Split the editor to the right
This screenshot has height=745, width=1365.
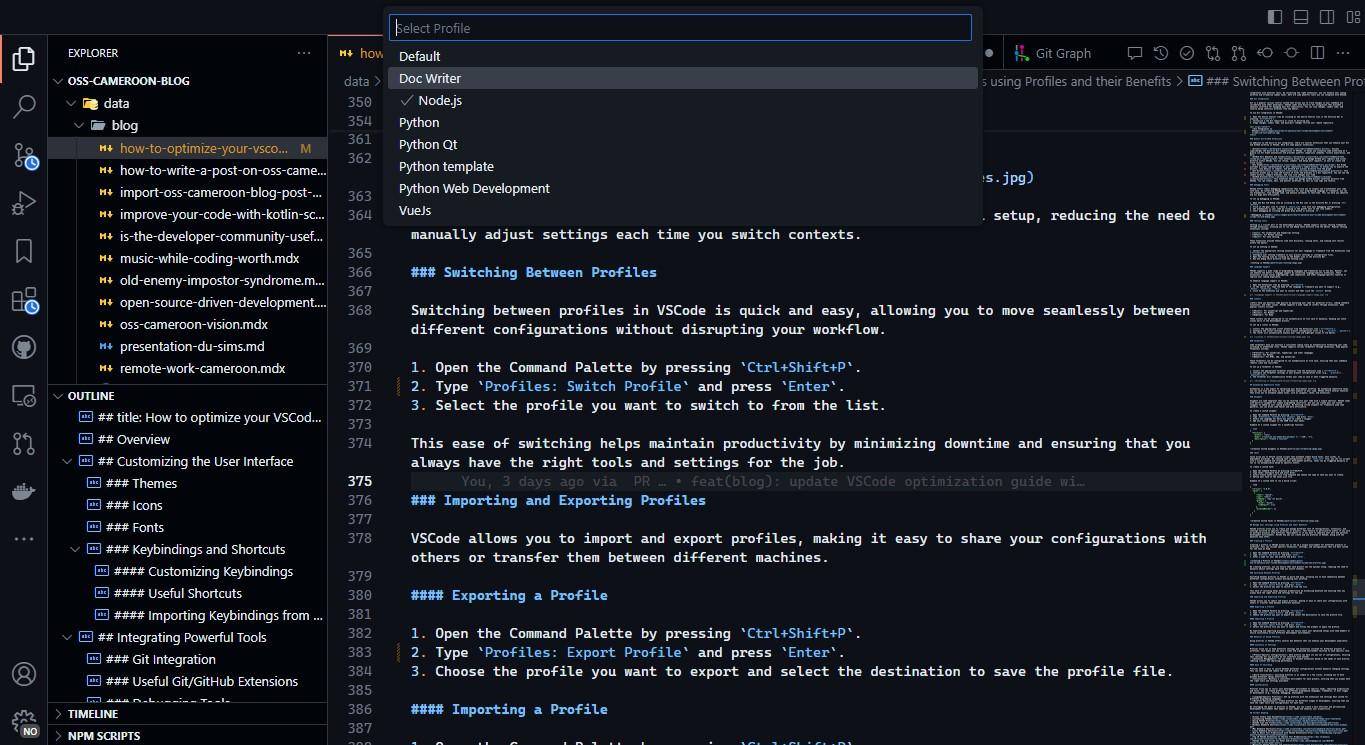coord(1317,53)
